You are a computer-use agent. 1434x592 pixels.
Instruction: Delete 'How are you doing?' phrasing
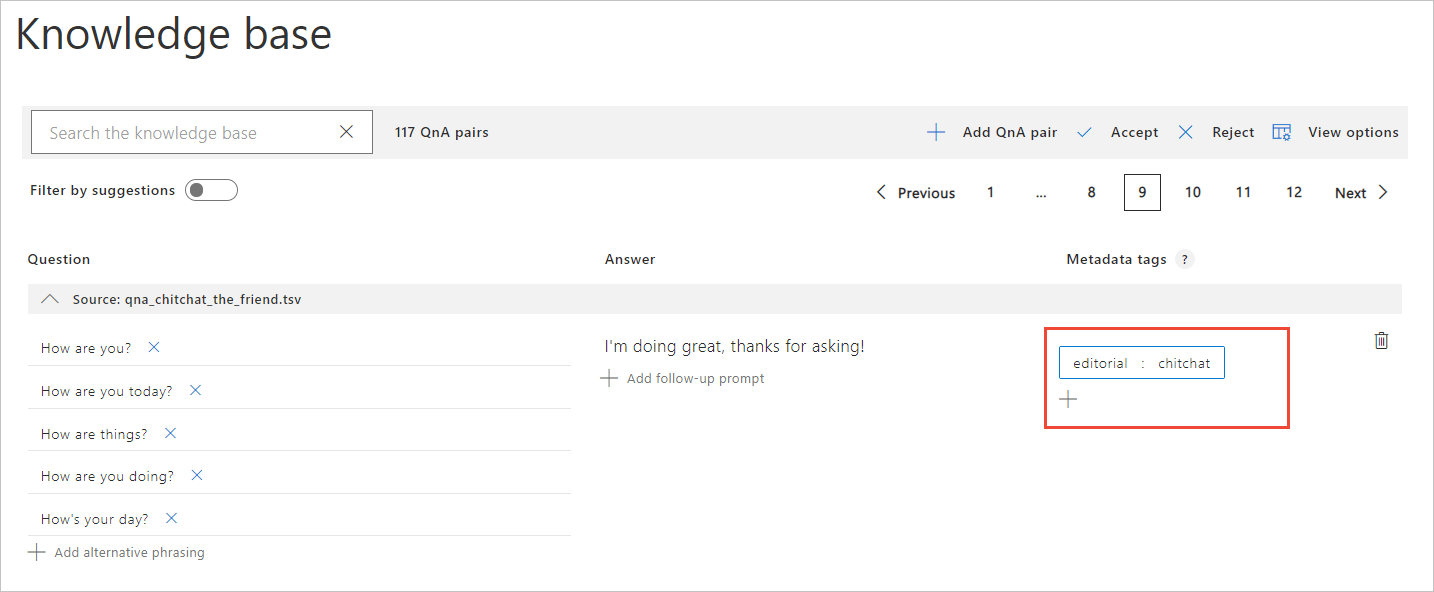click(197, 475)
